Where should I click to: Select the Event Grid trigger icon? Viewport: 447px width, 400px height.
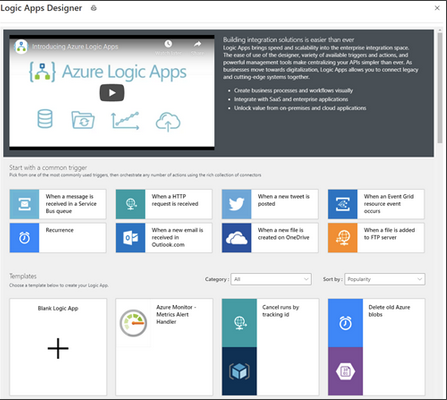[x=342, y=204]
